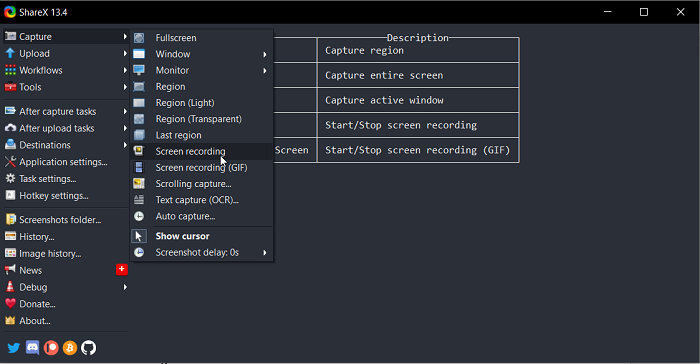The image size is (700, 364).
Task: Click the Monitor capture icon
Action: [x=139, y=70]
